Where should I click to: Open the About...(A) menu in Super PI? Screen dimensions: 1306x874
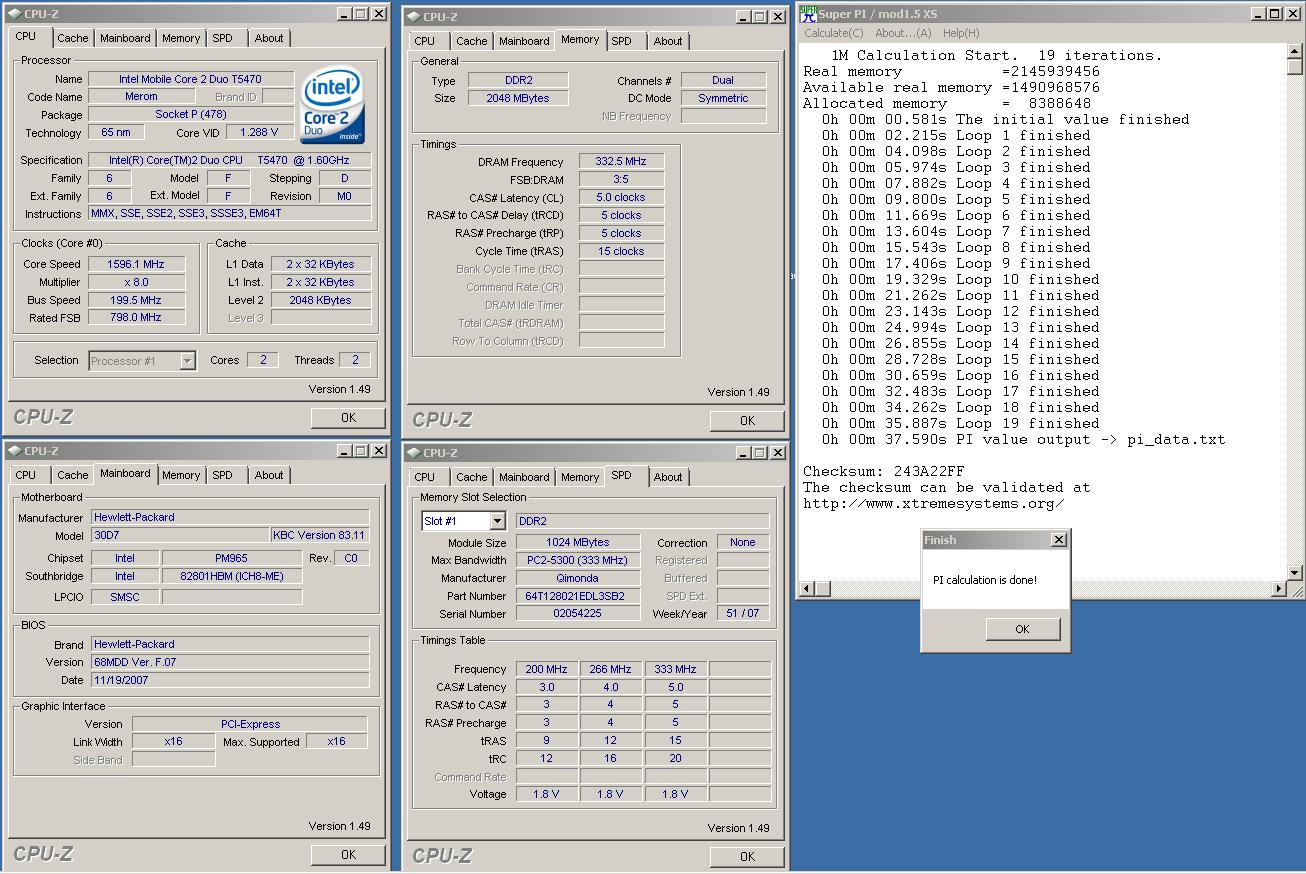(x=903, y=33)
